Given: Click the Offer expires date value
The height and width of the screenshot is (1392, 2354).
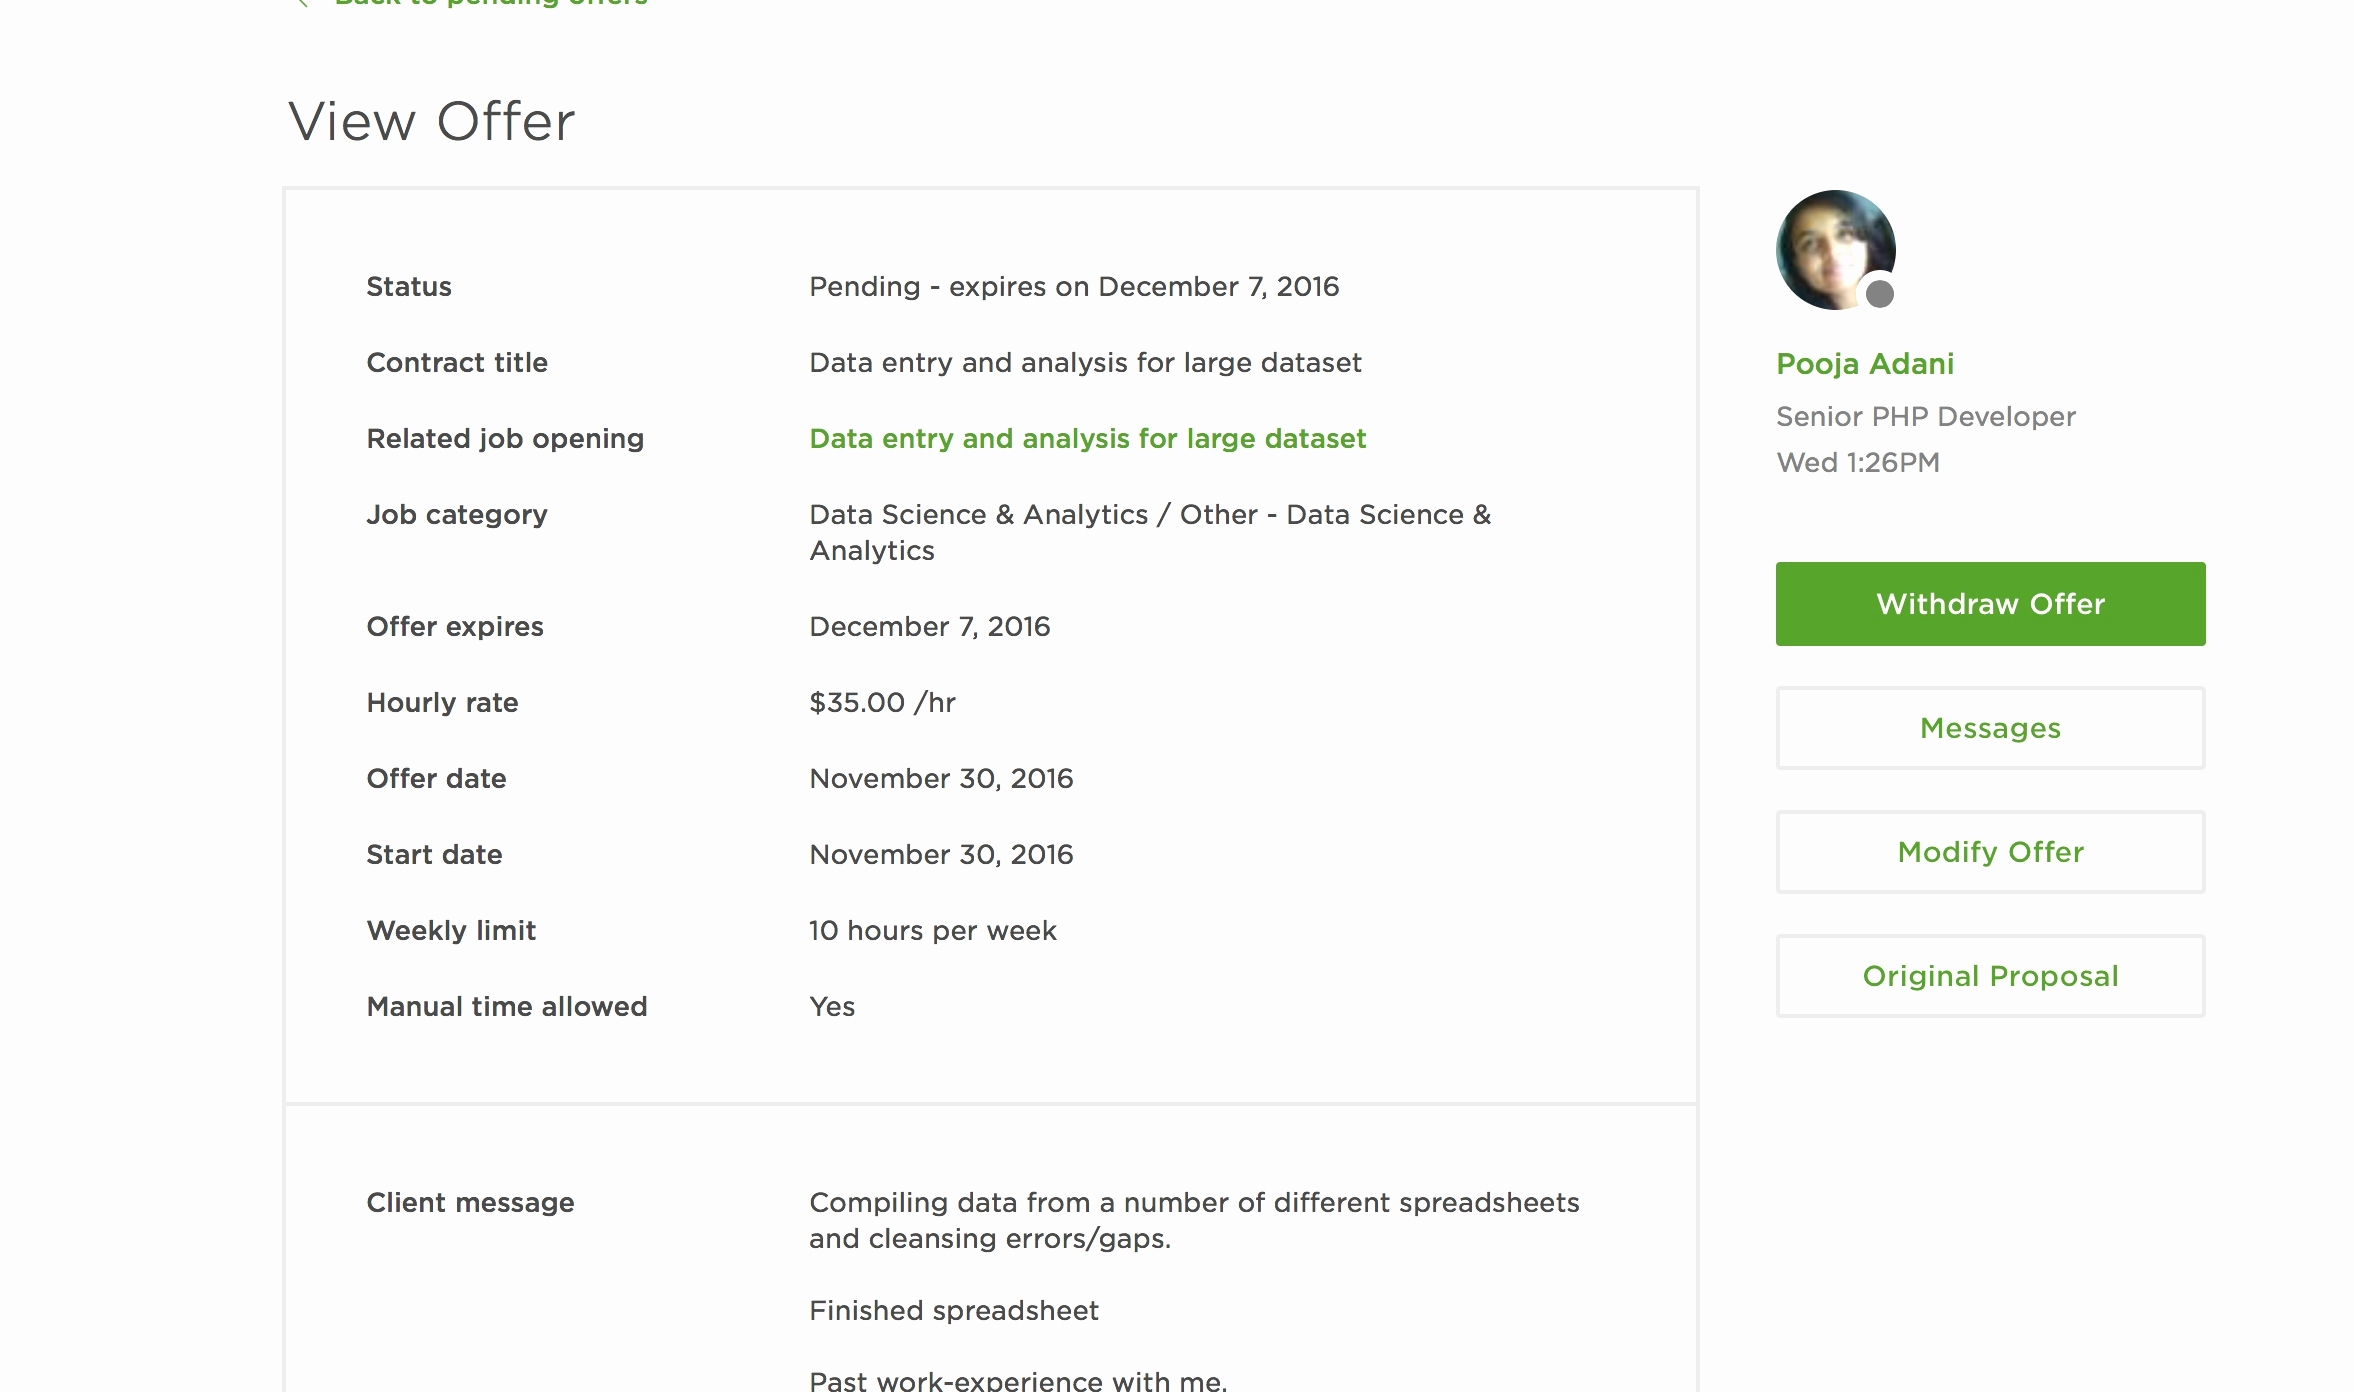Looking at the screenshot, I should point(929,627).
